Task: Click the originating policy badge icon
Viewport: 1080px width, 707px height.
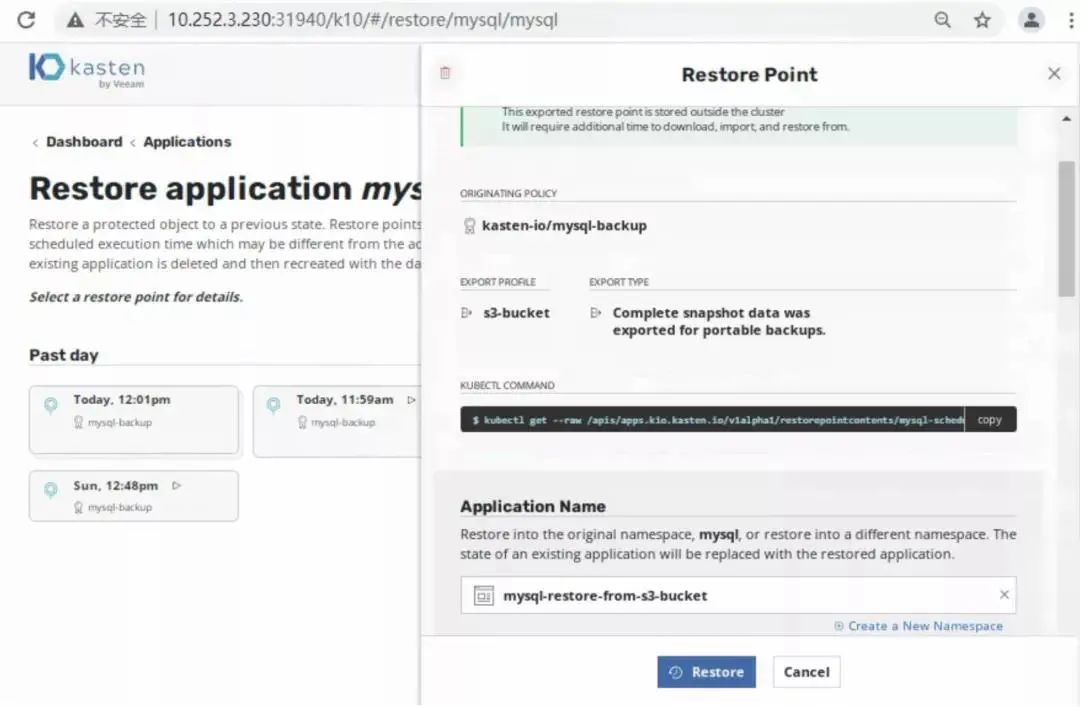Action: coord(469,226)
